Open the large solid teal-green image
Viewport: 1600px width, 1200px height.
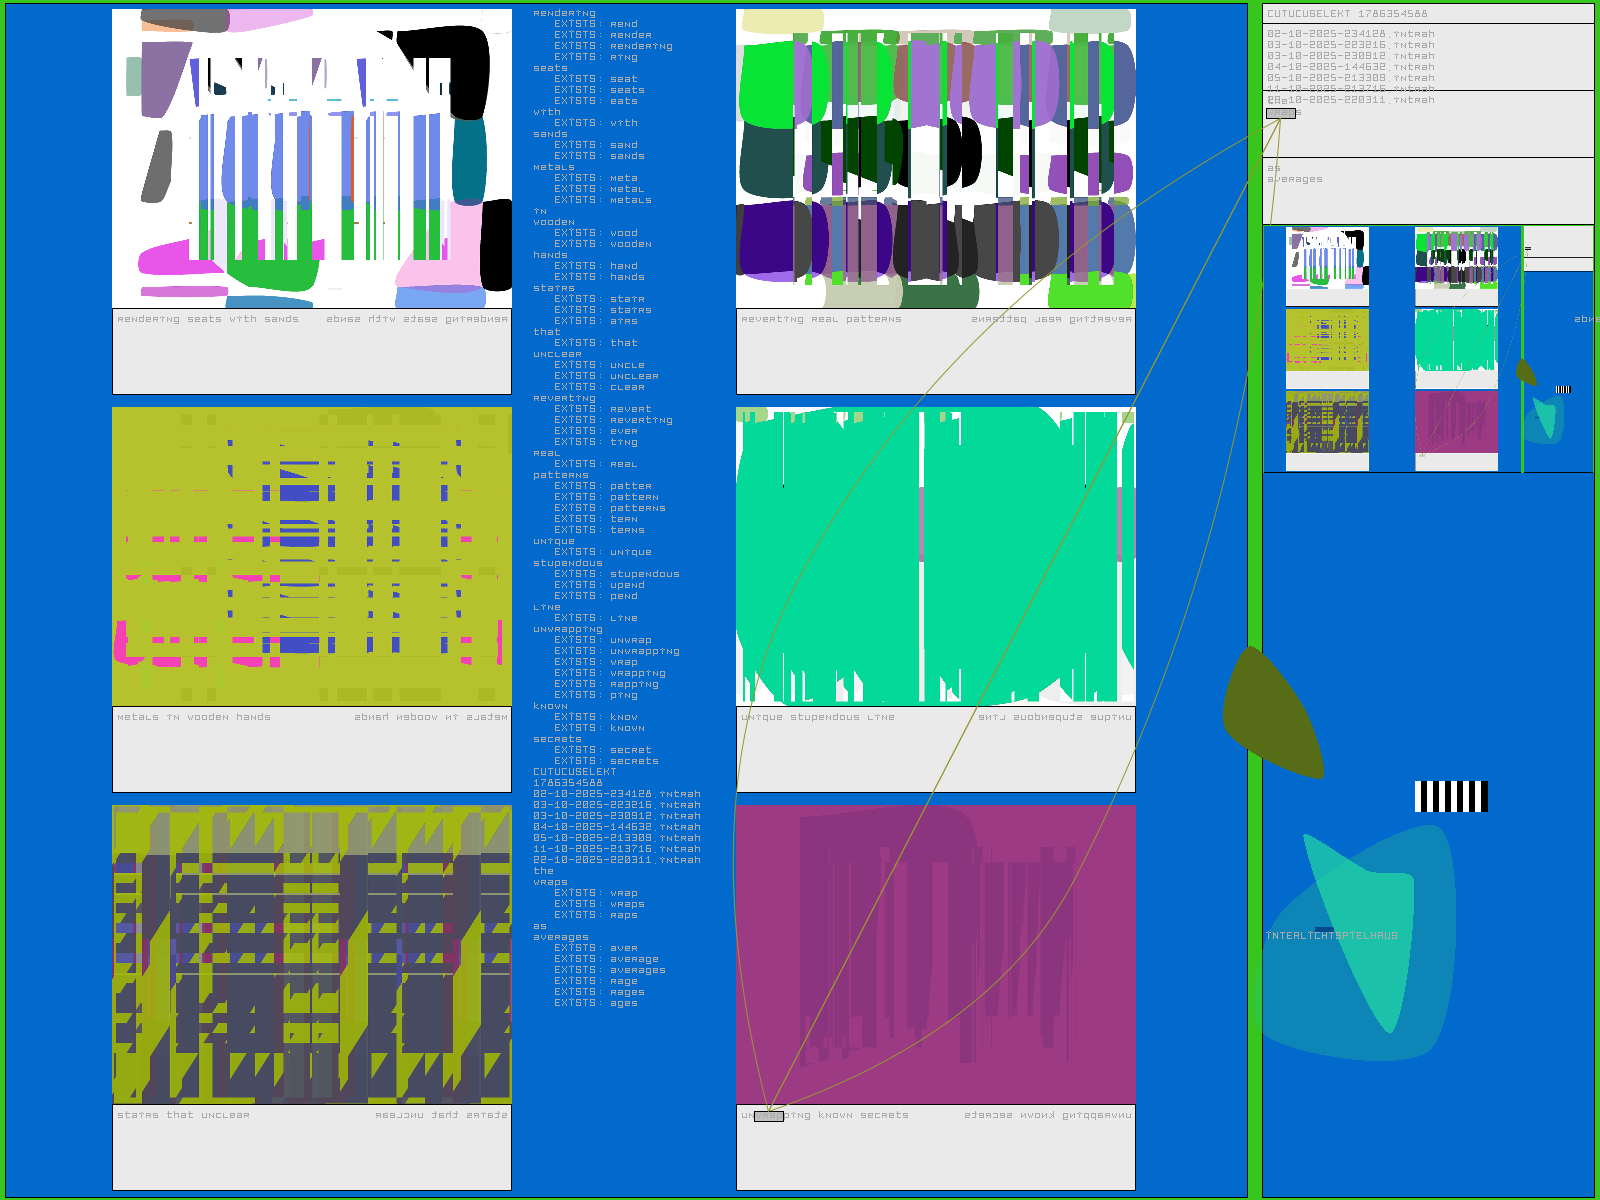[935, 556]
